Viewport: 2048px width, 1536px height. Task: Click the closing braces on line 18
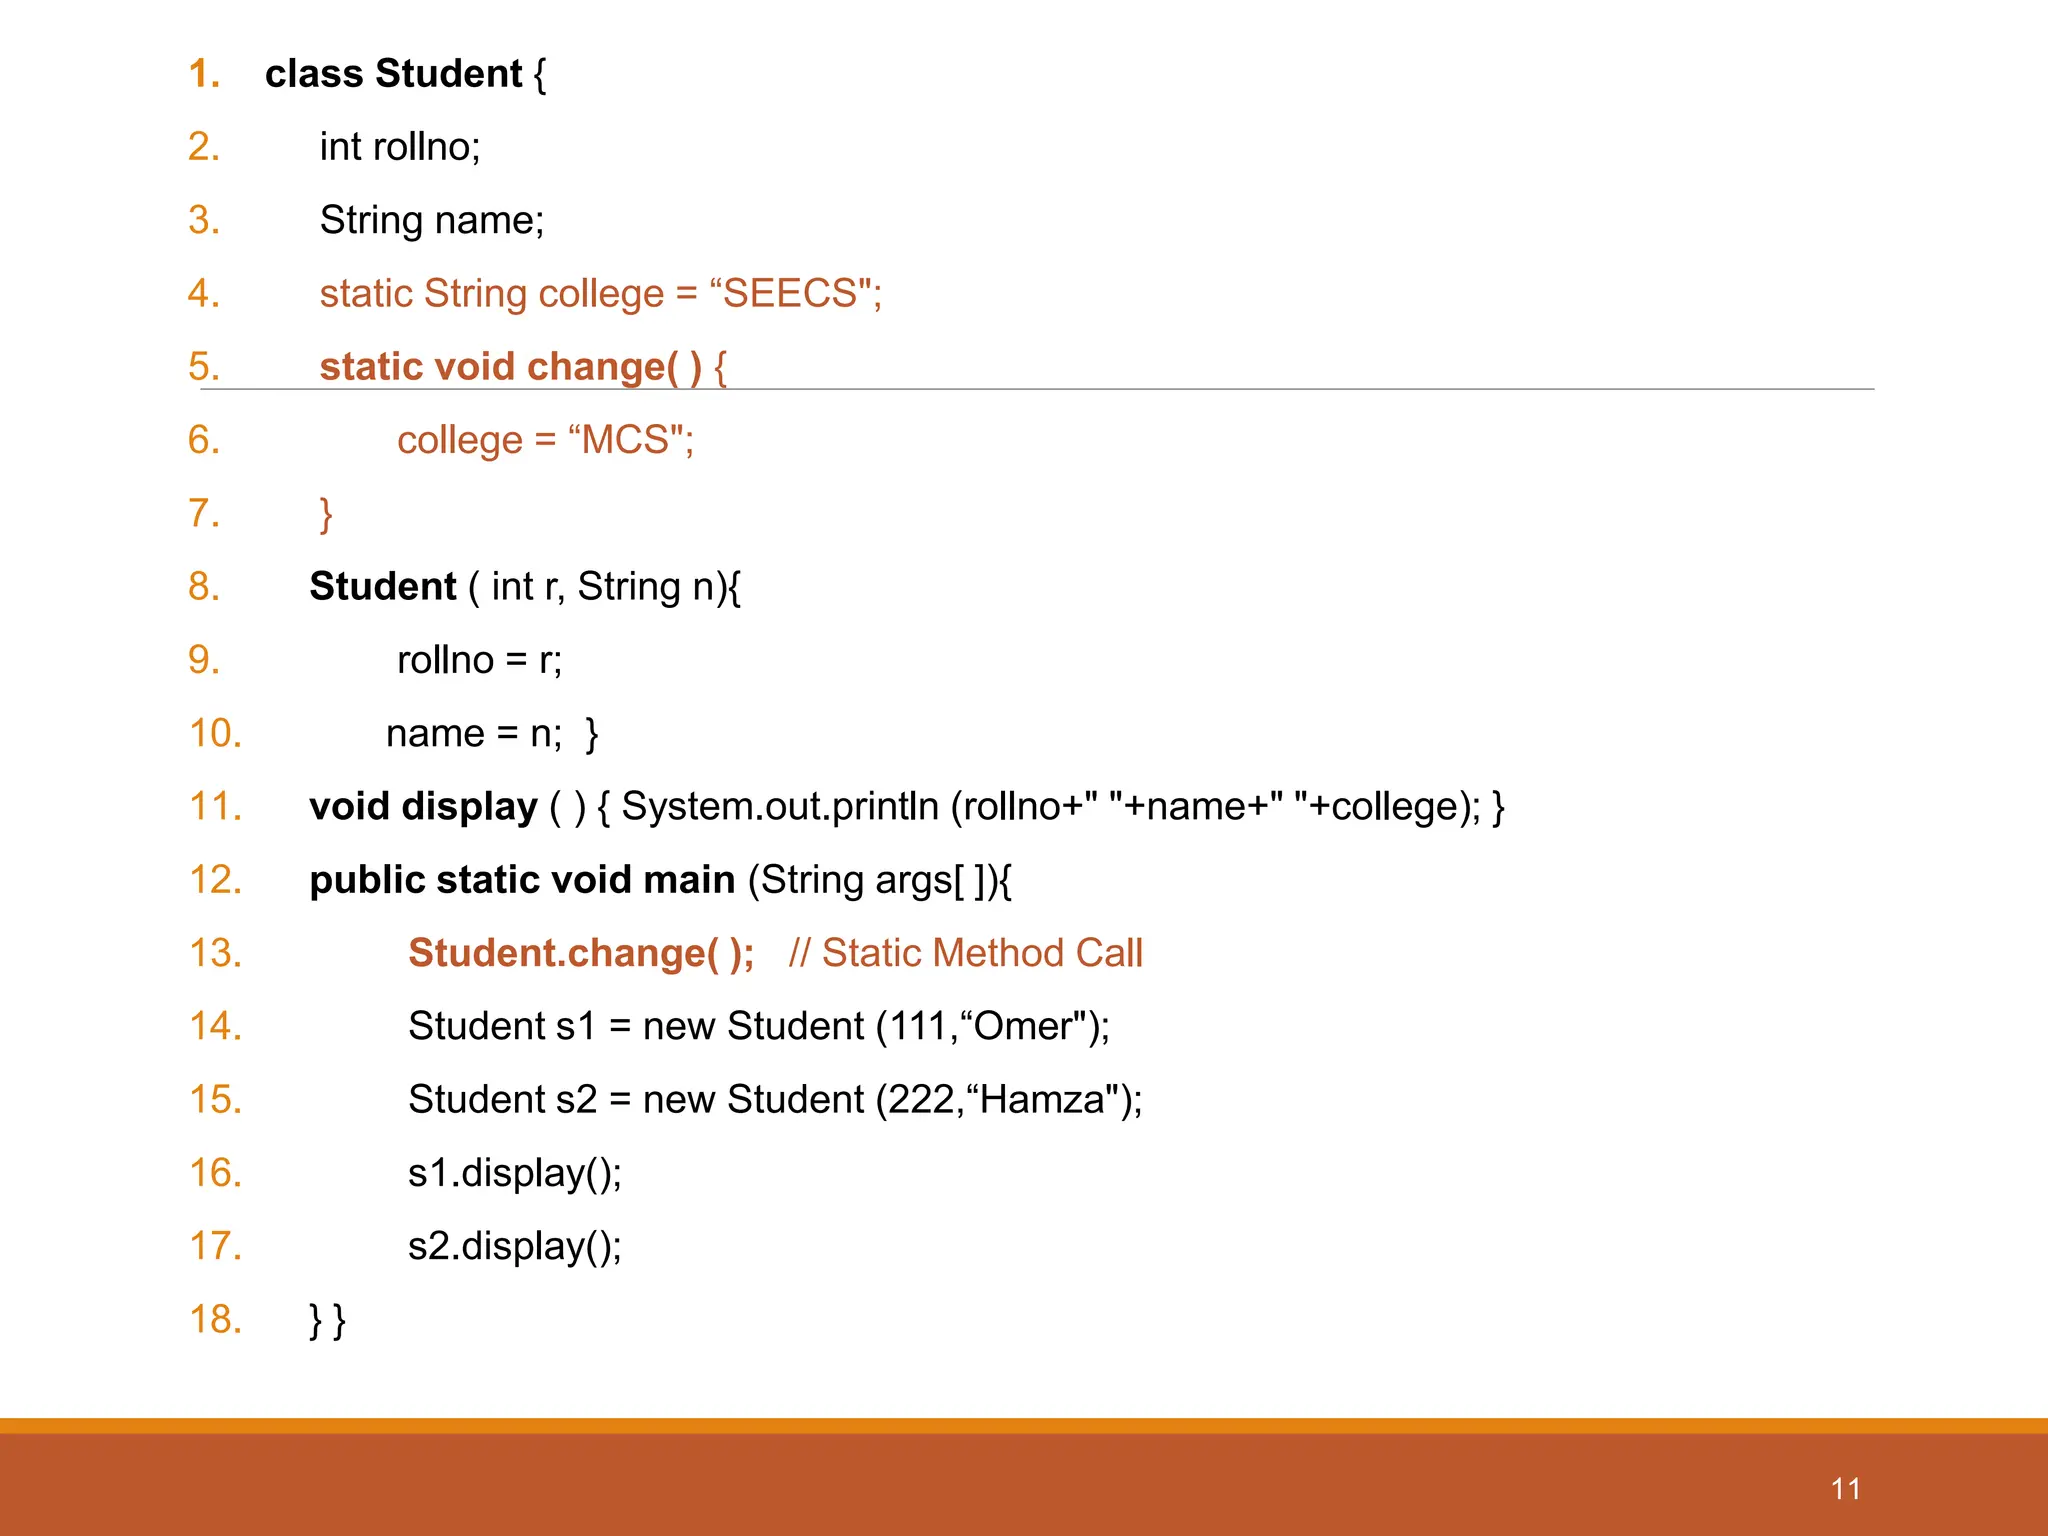click(x=328, y=1320)
